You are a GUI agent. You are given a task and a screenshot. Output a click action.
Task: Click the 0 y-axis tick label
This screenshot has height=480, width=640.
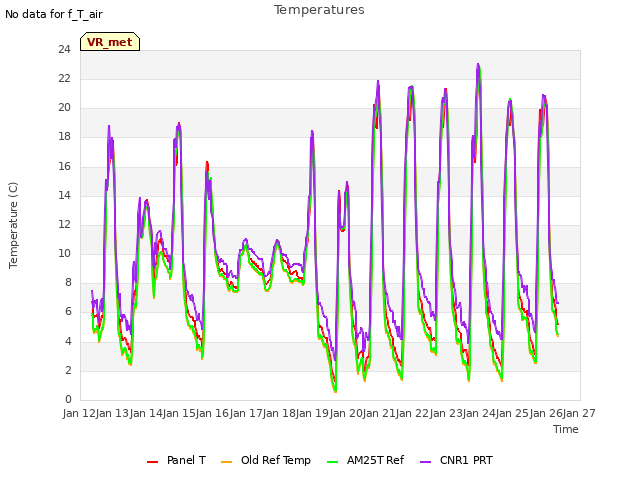click(x=68, y=399)
